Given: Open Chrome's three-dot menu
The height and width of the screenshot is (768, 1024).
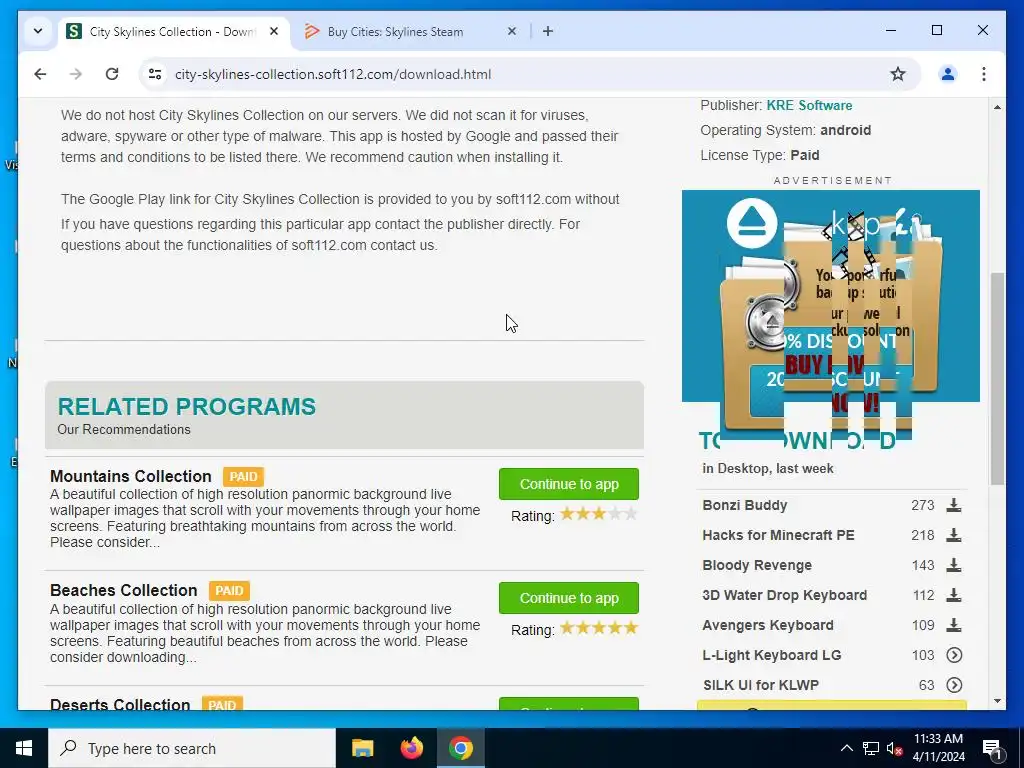Looking at the screenshot, I should [x=984, y=74].
